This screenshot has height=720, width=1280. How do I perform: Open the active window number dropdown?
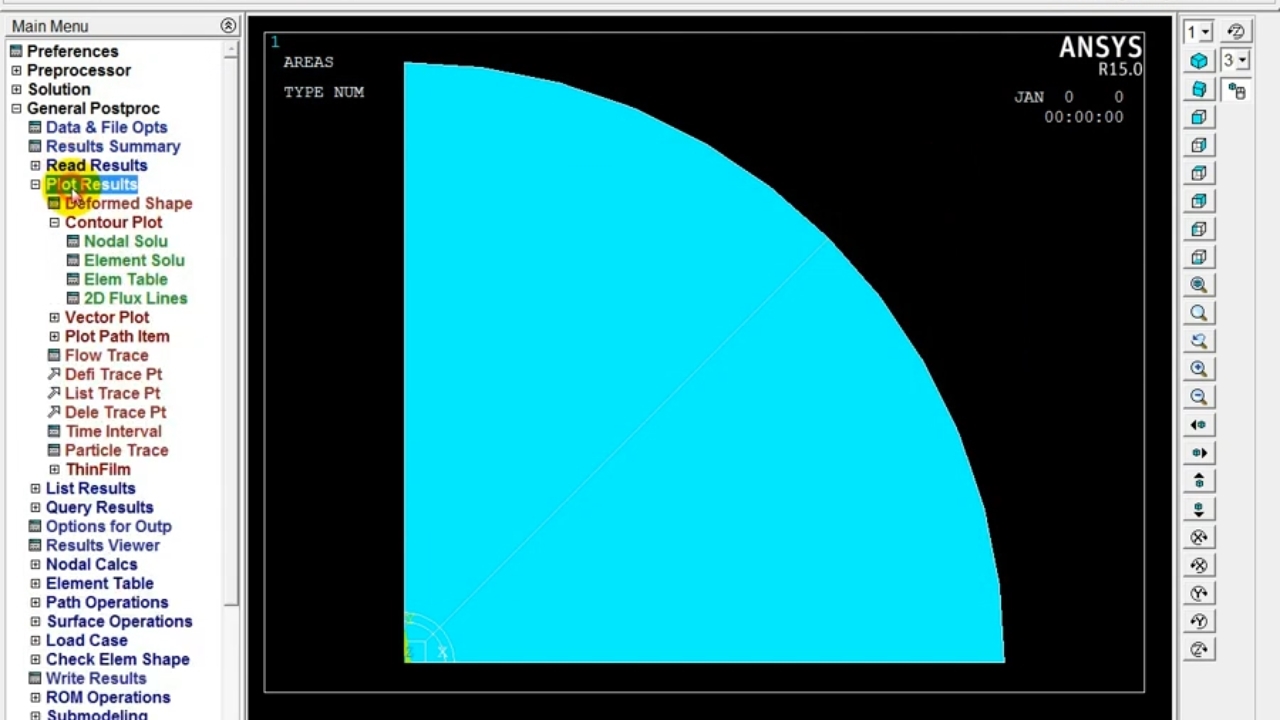click(x=1198, y=33)
